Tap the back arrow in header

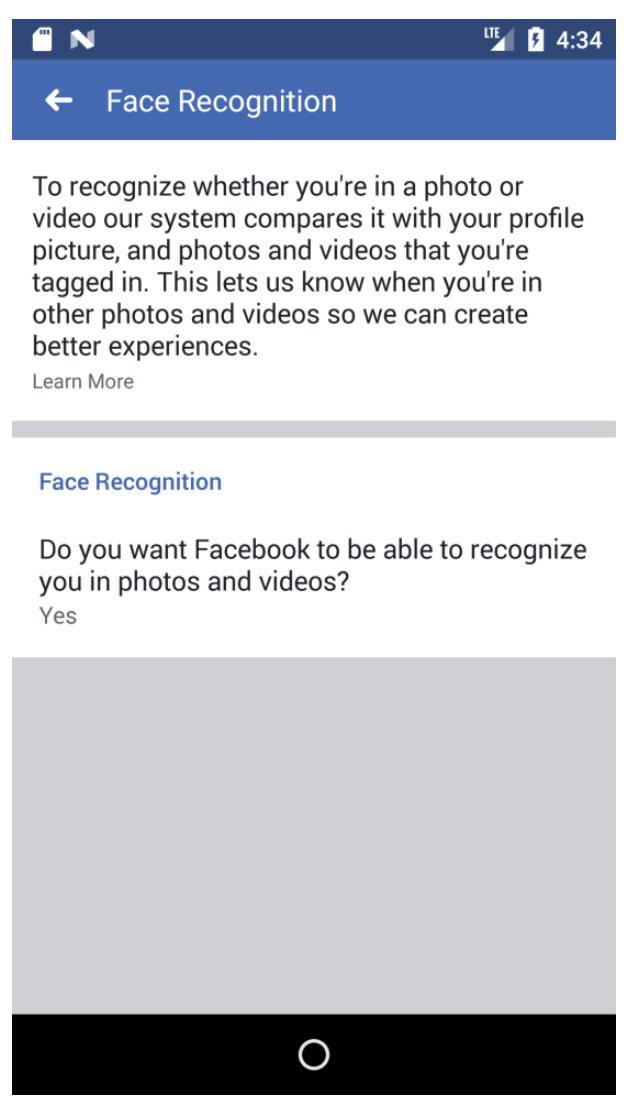click(x=59, y=100)
